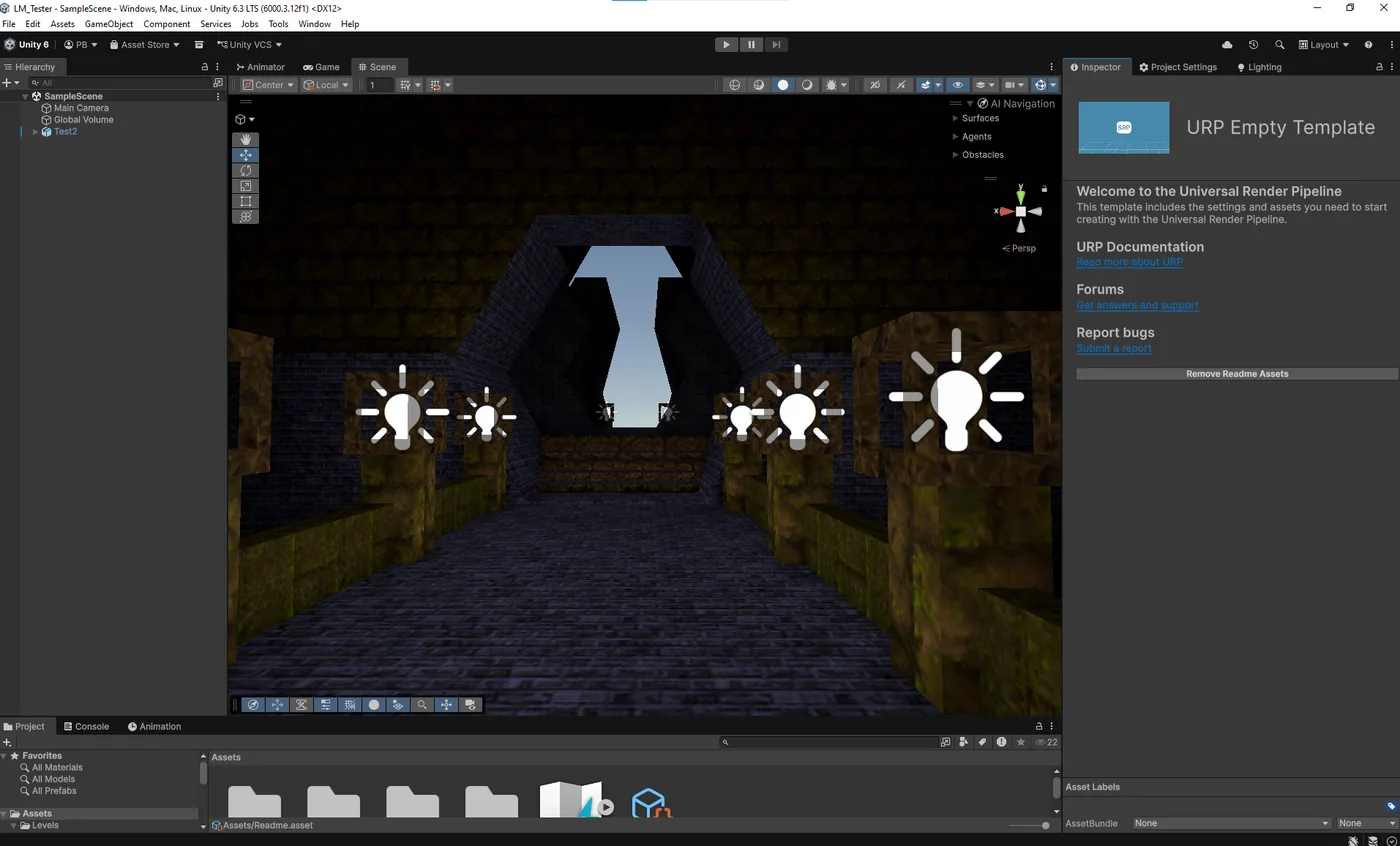Adjust the Project icon size slider
1400x846 pixels.
pyautogui.click(x=1028, y=826)
